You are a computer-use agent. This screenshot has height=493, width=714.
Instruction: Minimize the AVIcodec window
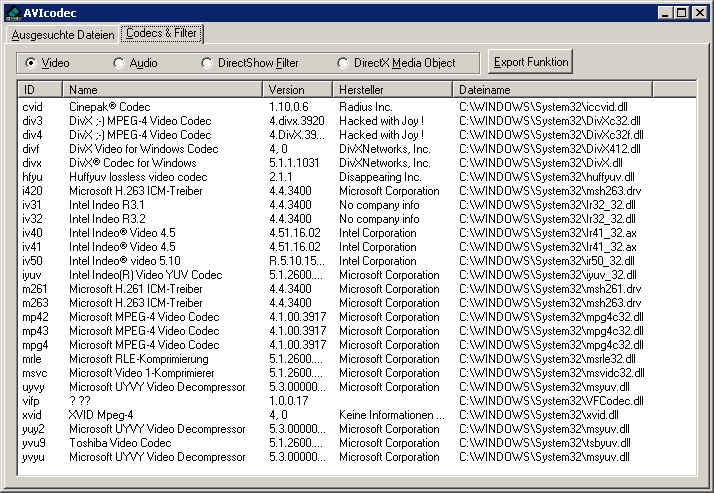tap(666, 13)
